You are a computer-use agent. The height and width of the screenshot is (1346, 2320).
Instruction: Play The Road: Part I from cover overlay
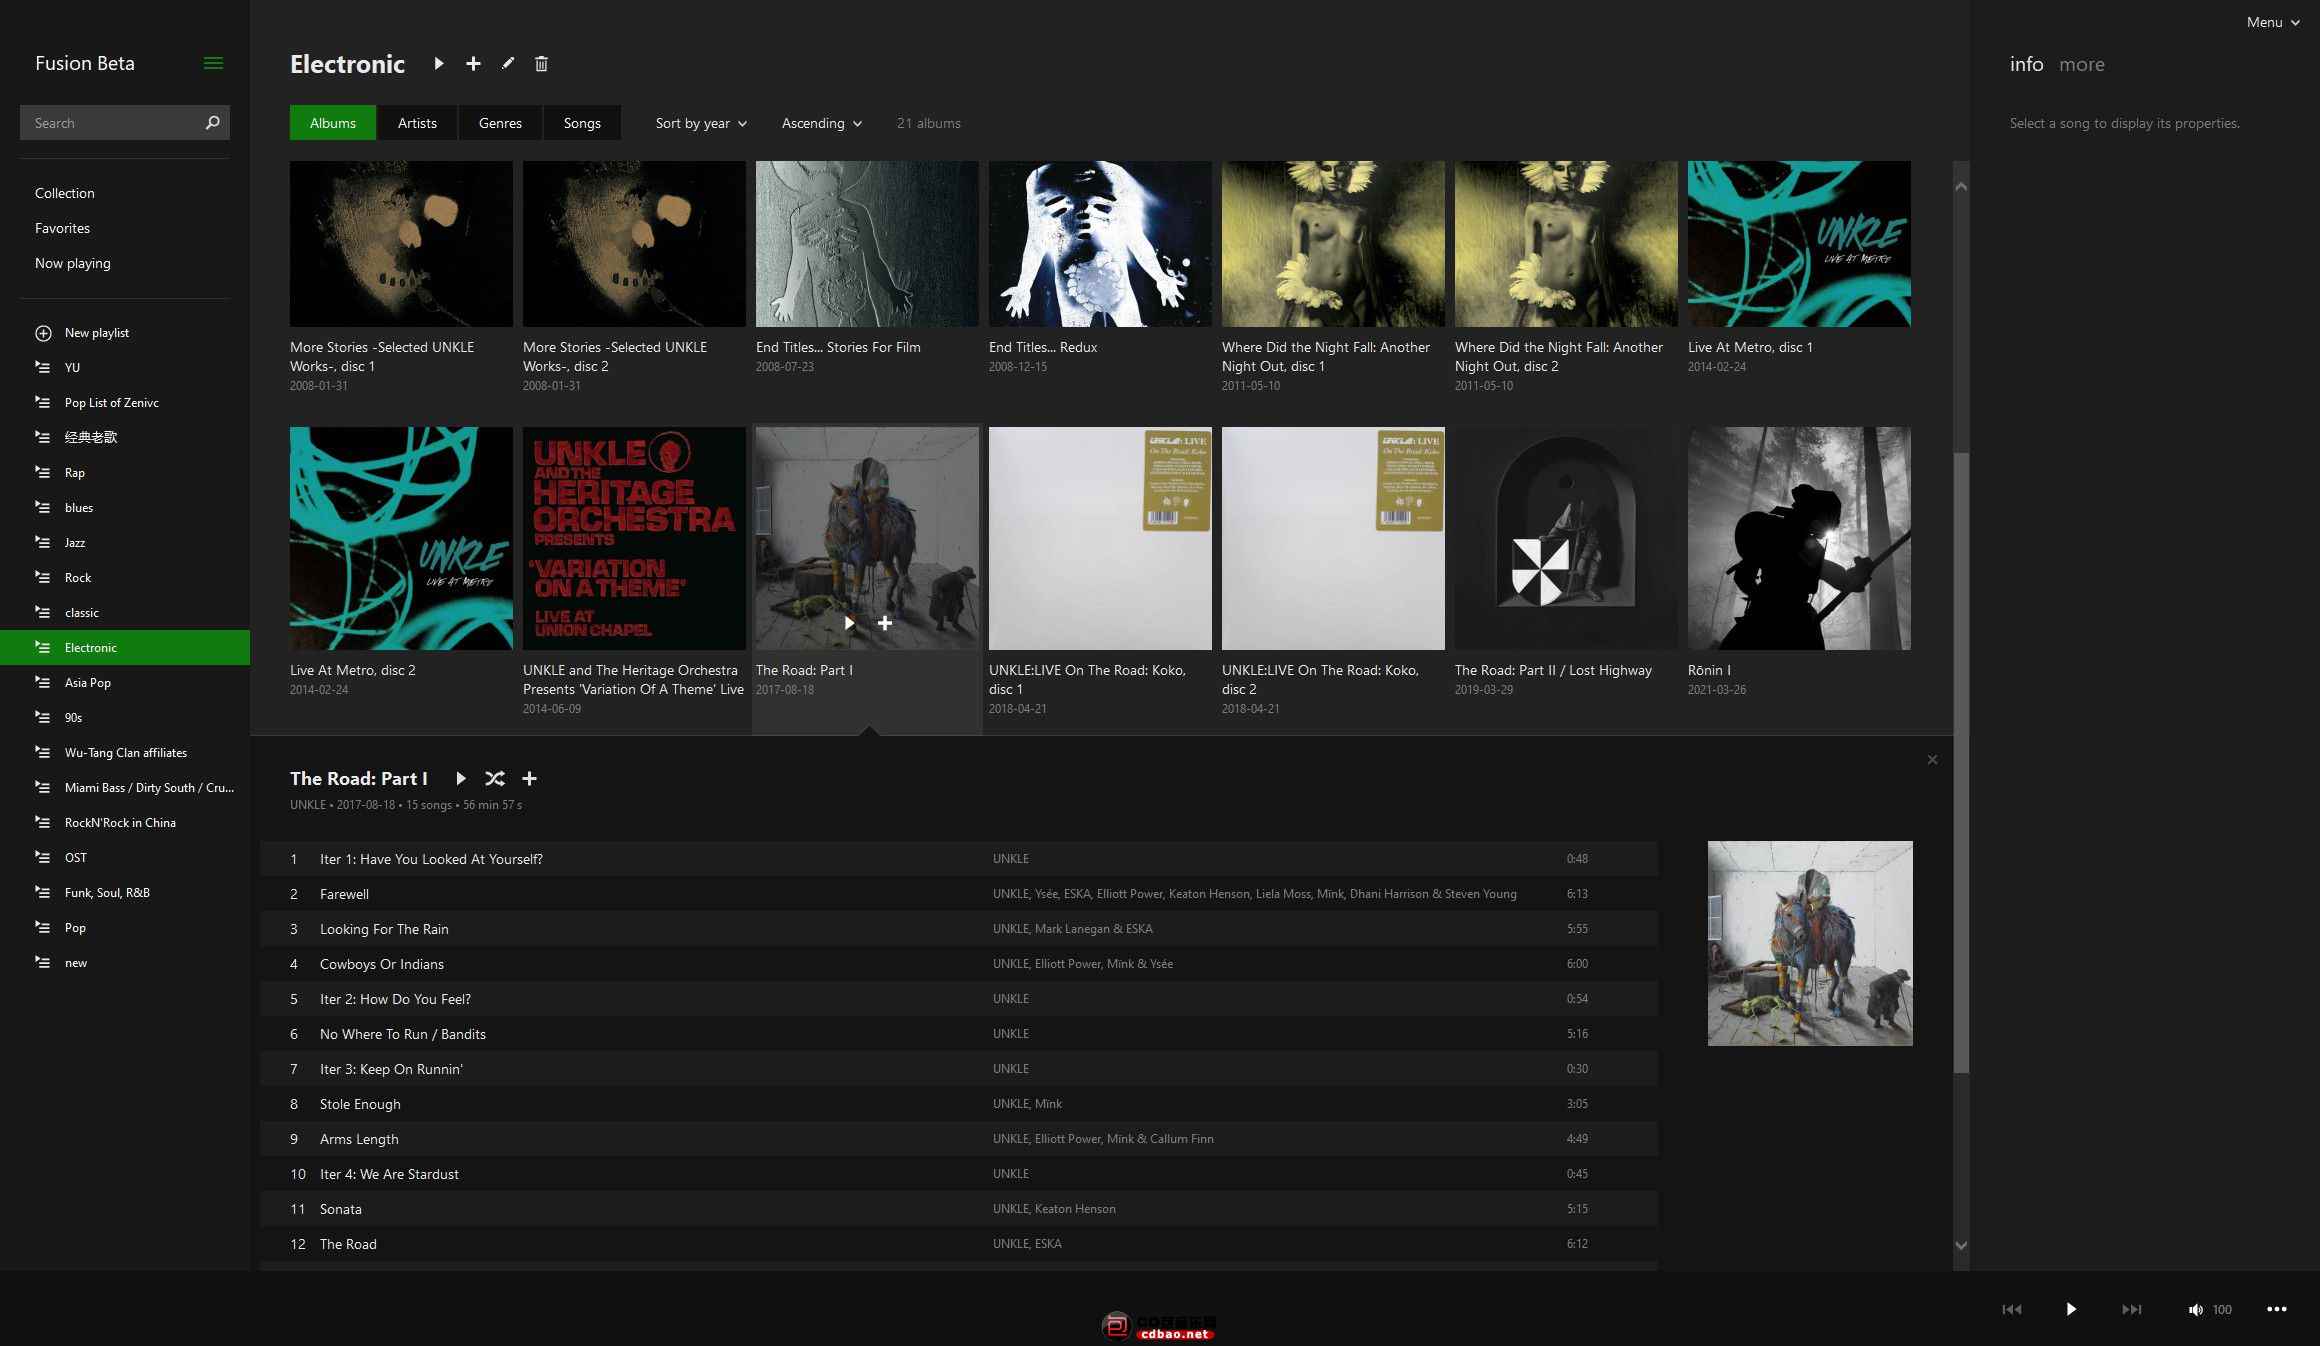coord(850,623)
